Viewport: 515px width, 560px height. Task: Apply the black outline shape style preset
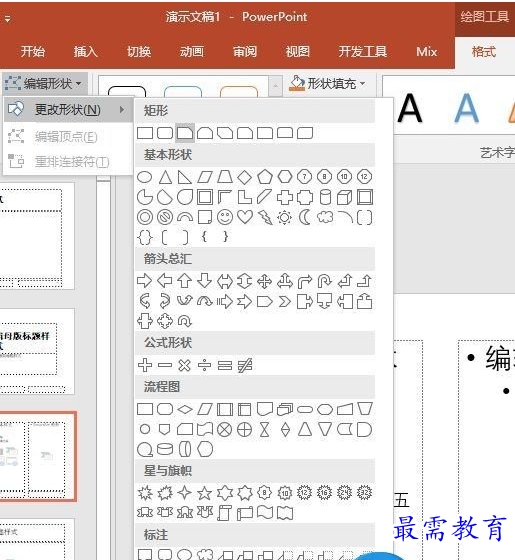[127, 91]
